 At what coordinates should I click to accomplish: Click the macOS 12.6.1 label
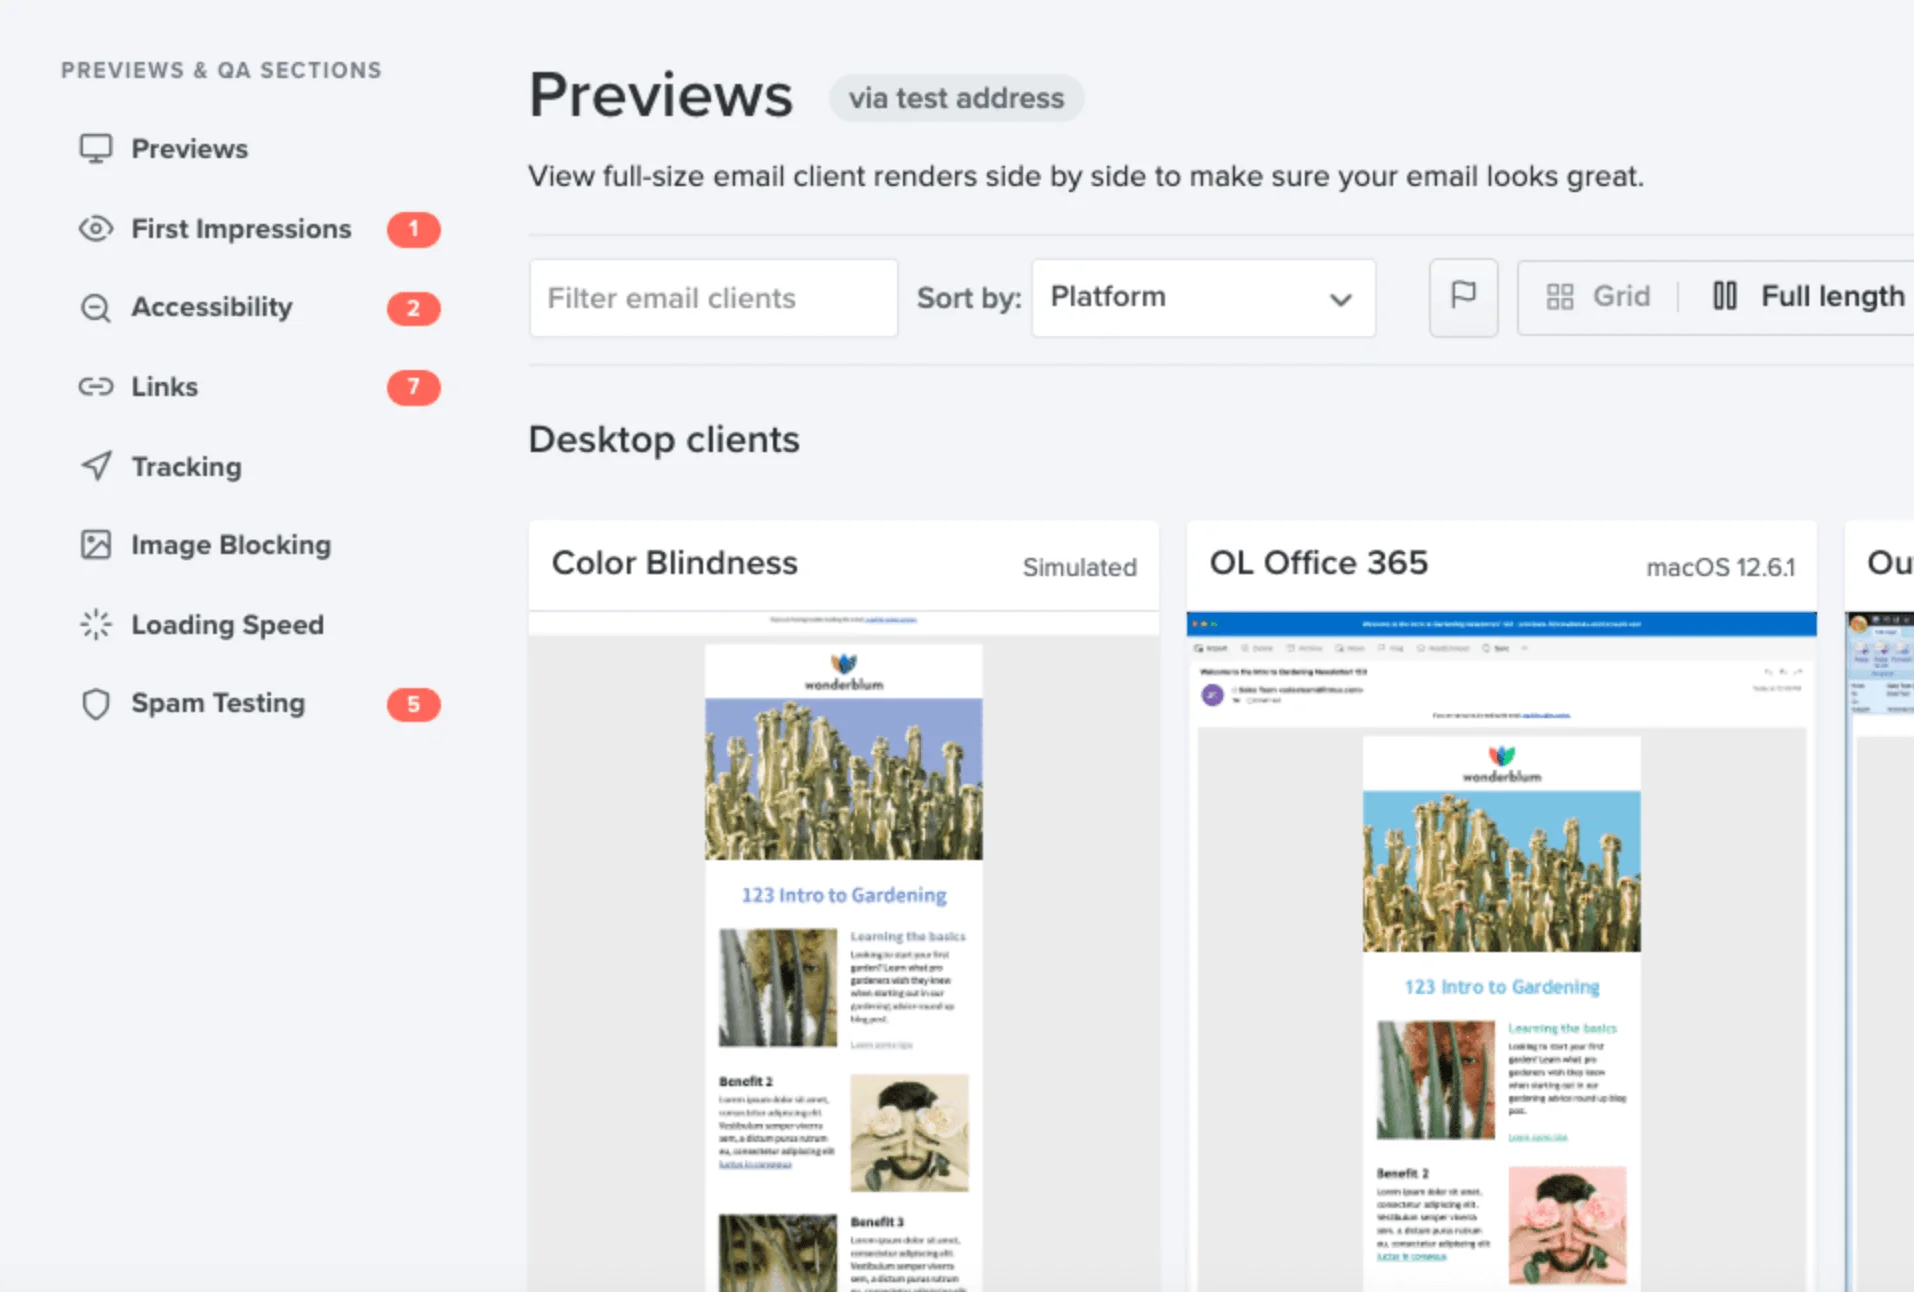pos(1720,567)
